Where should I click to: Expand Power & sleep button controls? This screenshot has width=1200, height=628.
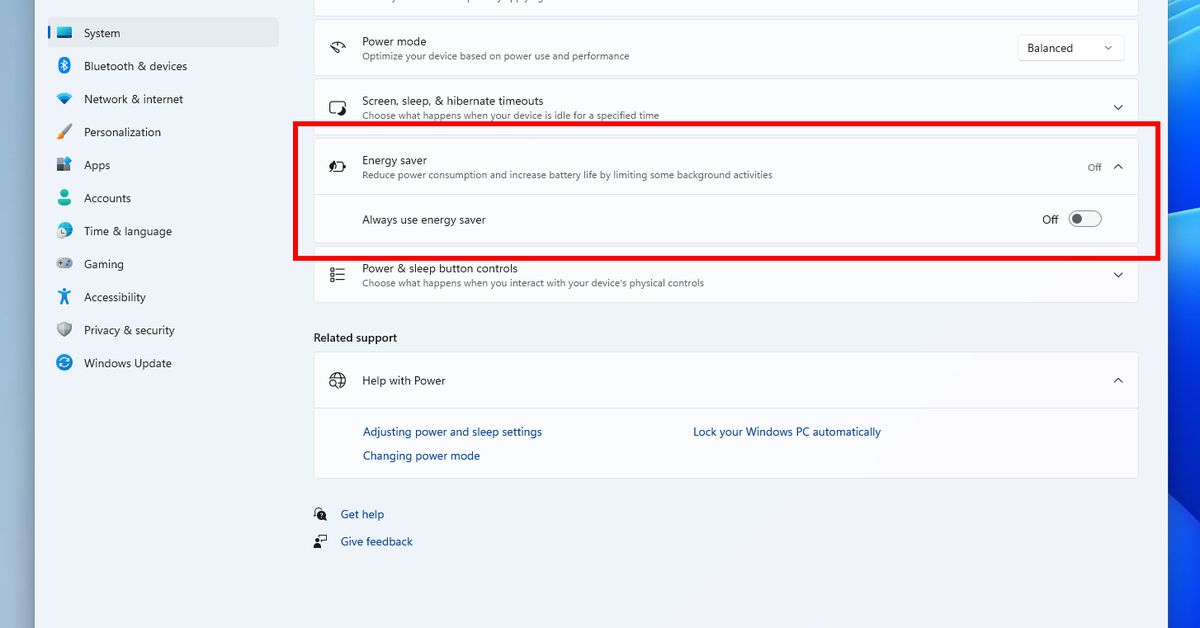tap(1118, 275)
